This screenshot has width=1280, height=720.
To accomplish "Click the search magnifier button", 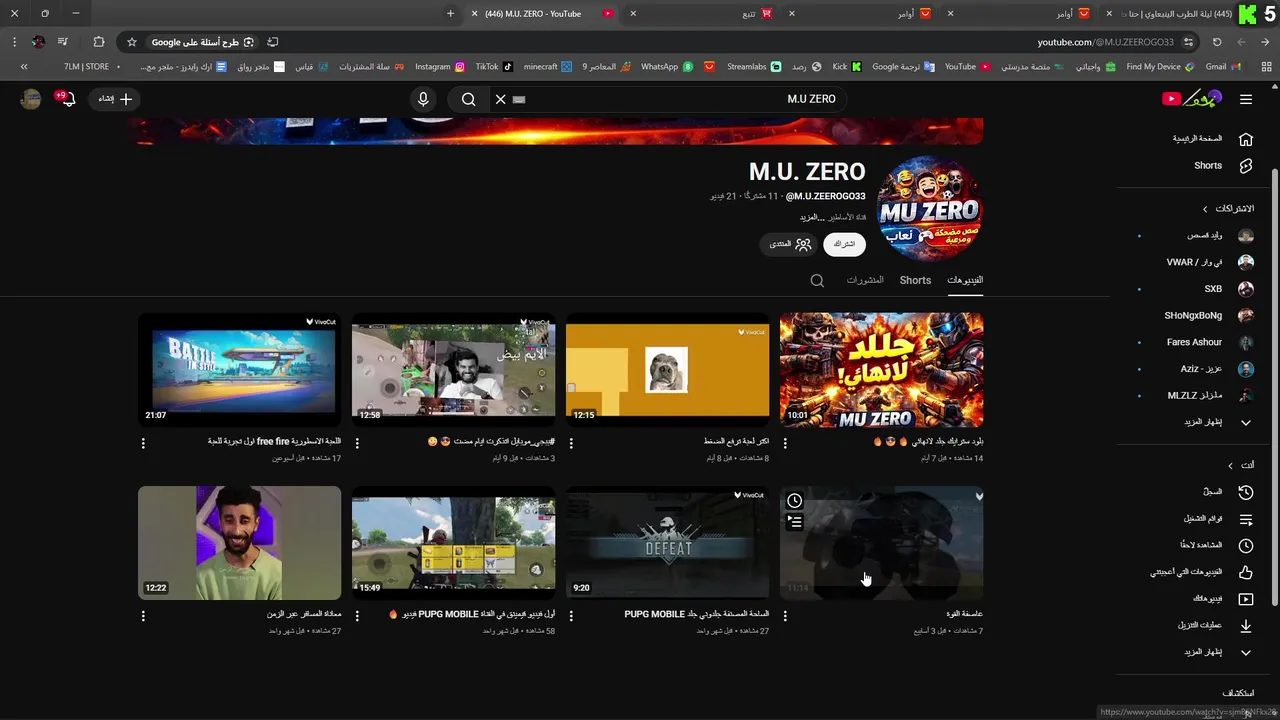I will pos(468,99).
